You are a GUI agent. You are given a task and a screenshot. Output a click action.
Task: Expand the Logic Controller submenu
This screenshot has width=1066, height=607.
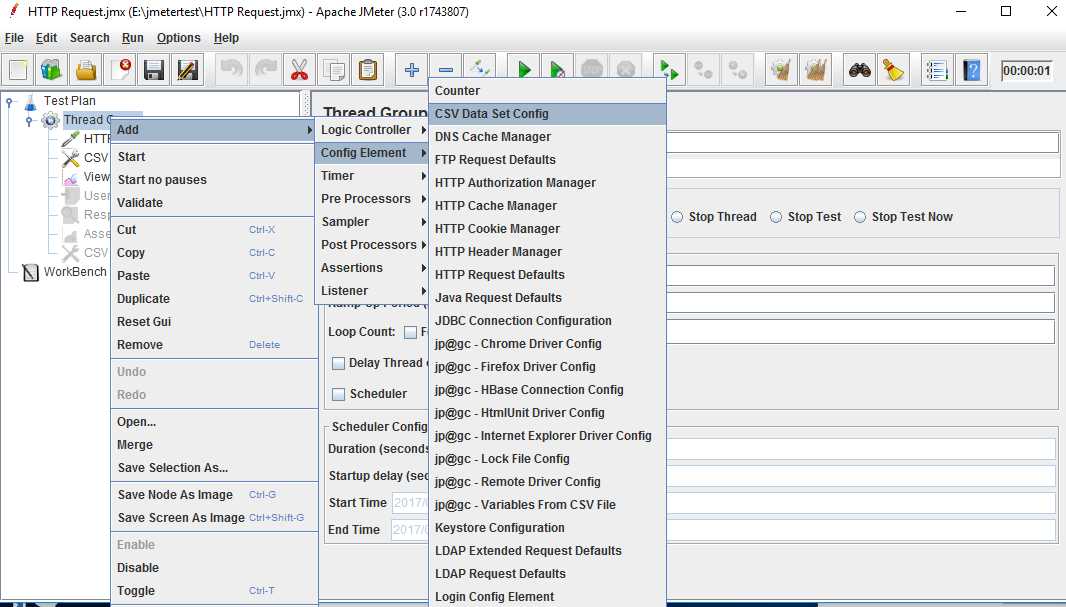click(x=373, y=130)
